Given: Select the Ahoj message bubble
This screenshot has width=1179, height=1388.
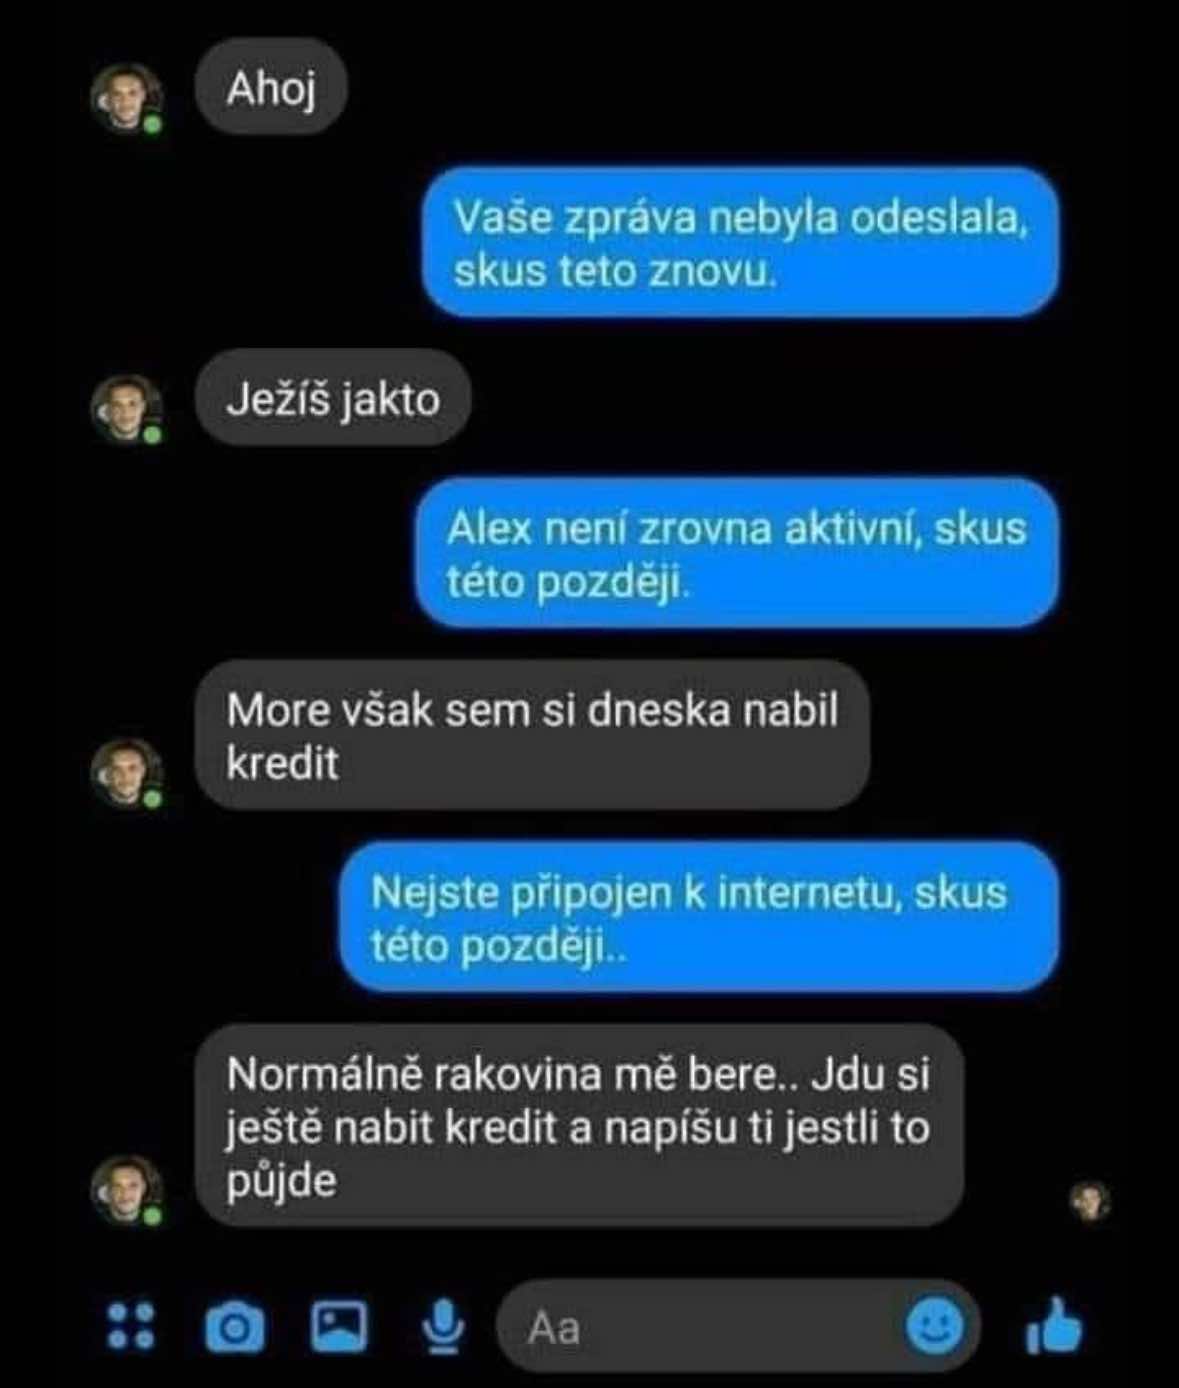Looking at the screenshot, I should [271, 88].
